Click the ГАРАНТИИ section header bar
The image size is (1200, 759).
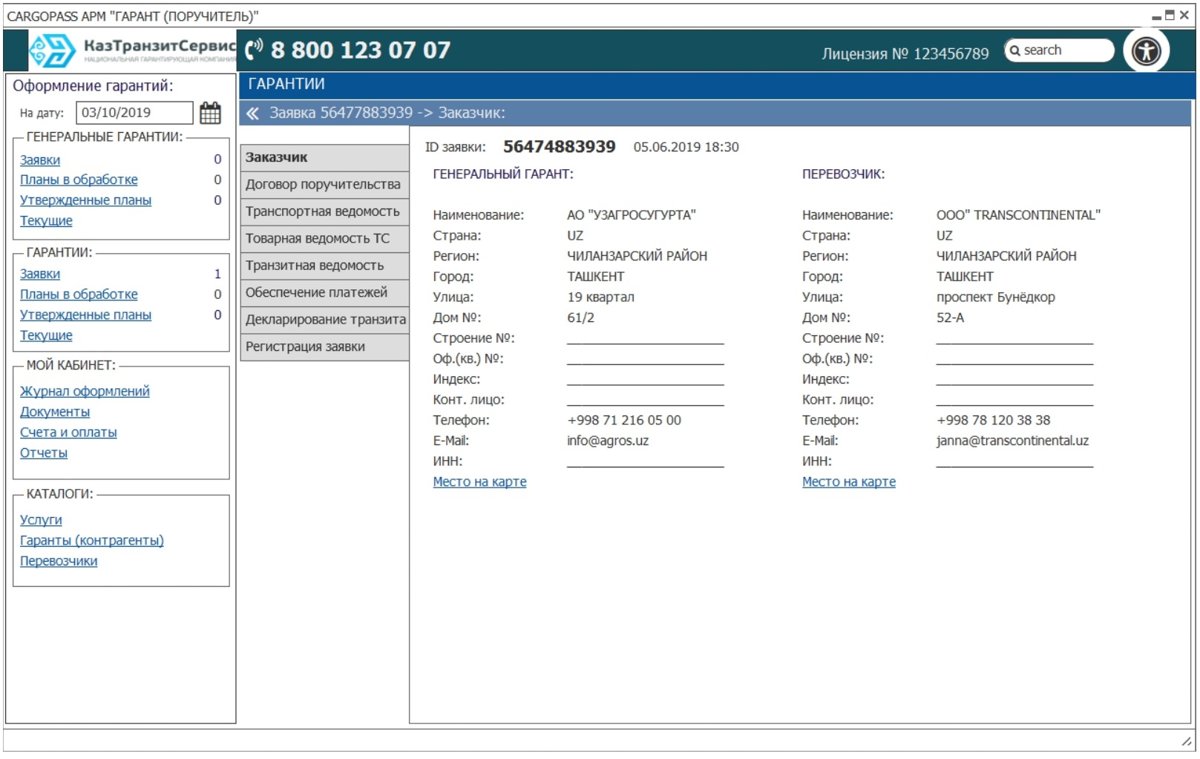click(718, 85)
